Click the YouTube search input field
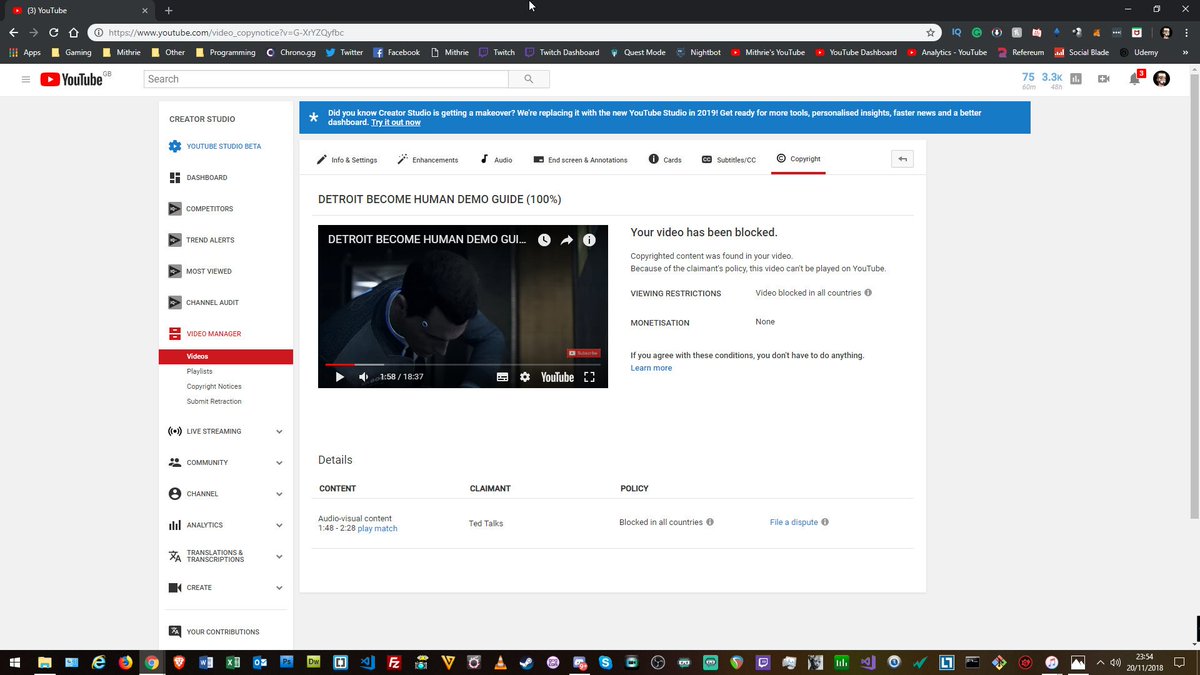This screenshot has width=1200, height=675. tap(326, 79)
